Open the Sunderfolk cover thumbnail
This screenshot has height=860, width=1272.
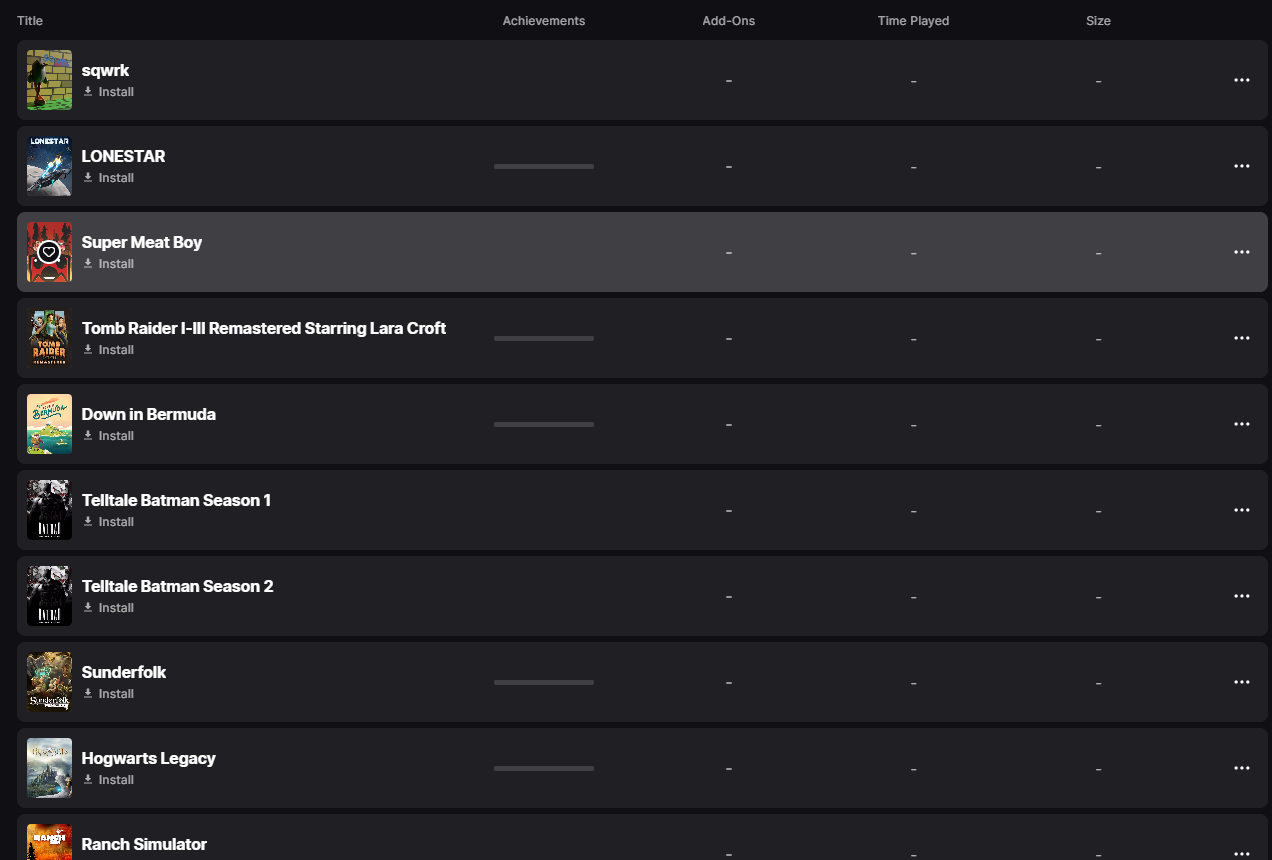pos(49,682)
